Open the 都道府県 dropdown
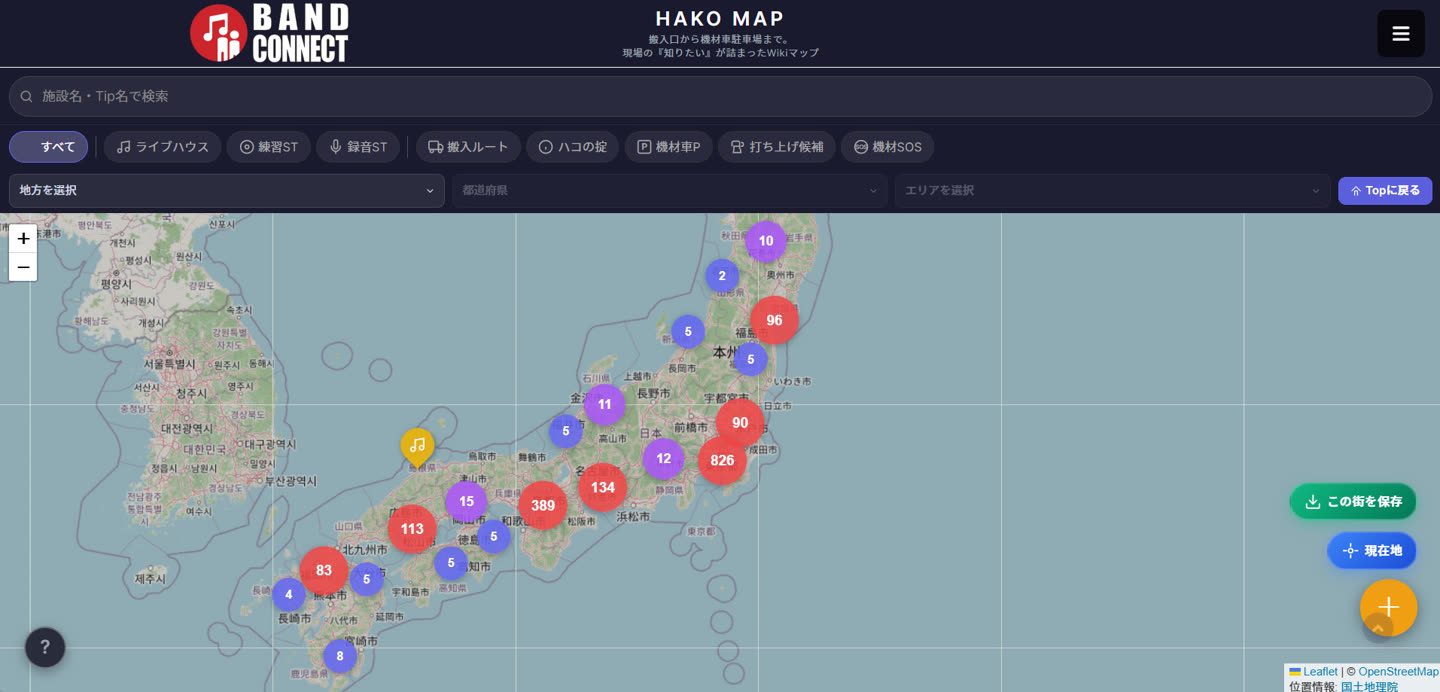1440x692 pixels. tap(669, 190)
